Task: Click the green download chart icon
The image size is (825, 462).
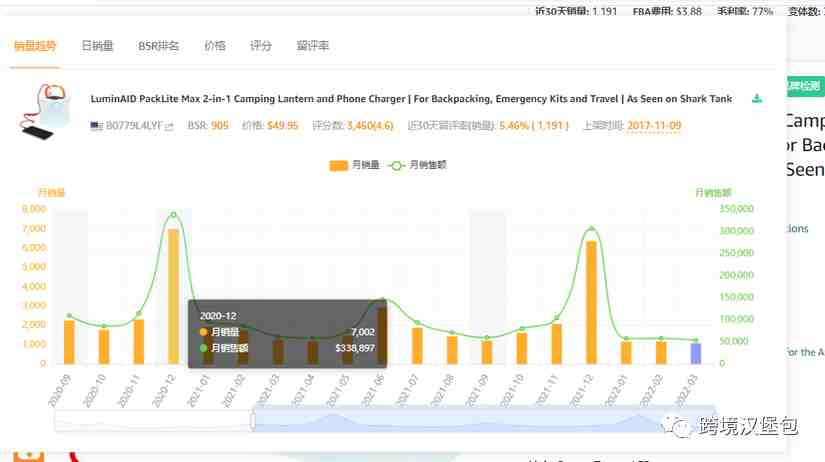Action: (757, 98)
